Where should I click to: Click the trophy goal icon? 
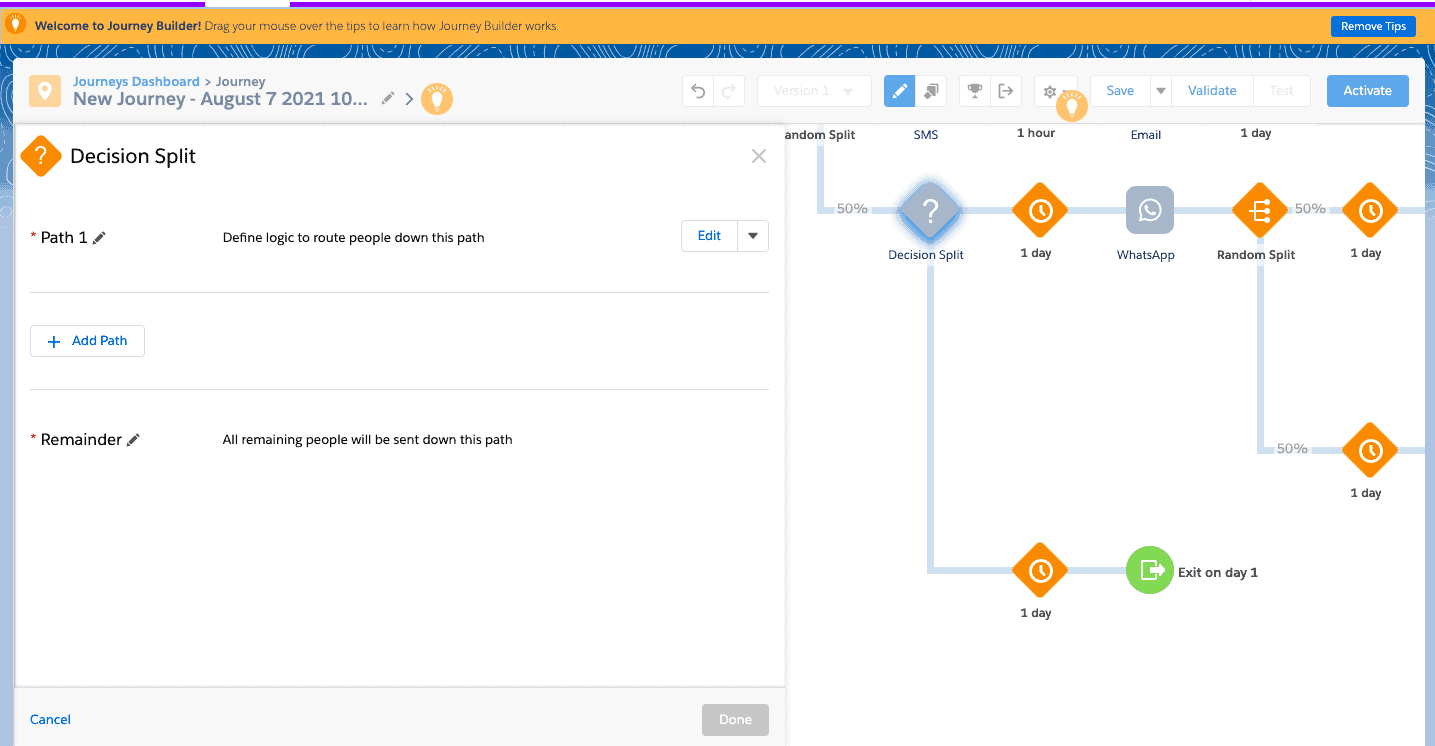pos(974,91)
